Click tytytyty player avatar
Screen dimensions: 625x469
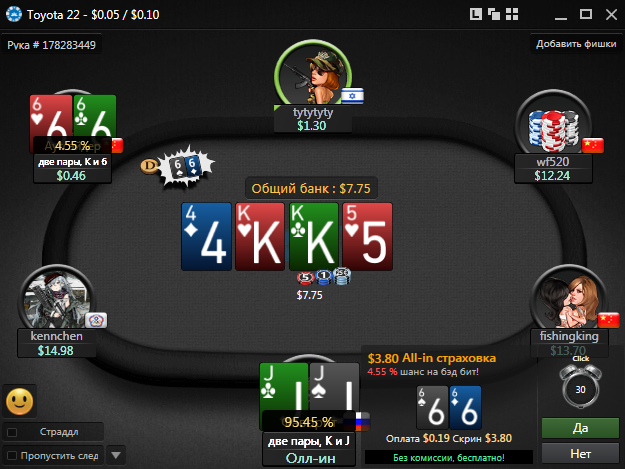click(x=313, y=76)
